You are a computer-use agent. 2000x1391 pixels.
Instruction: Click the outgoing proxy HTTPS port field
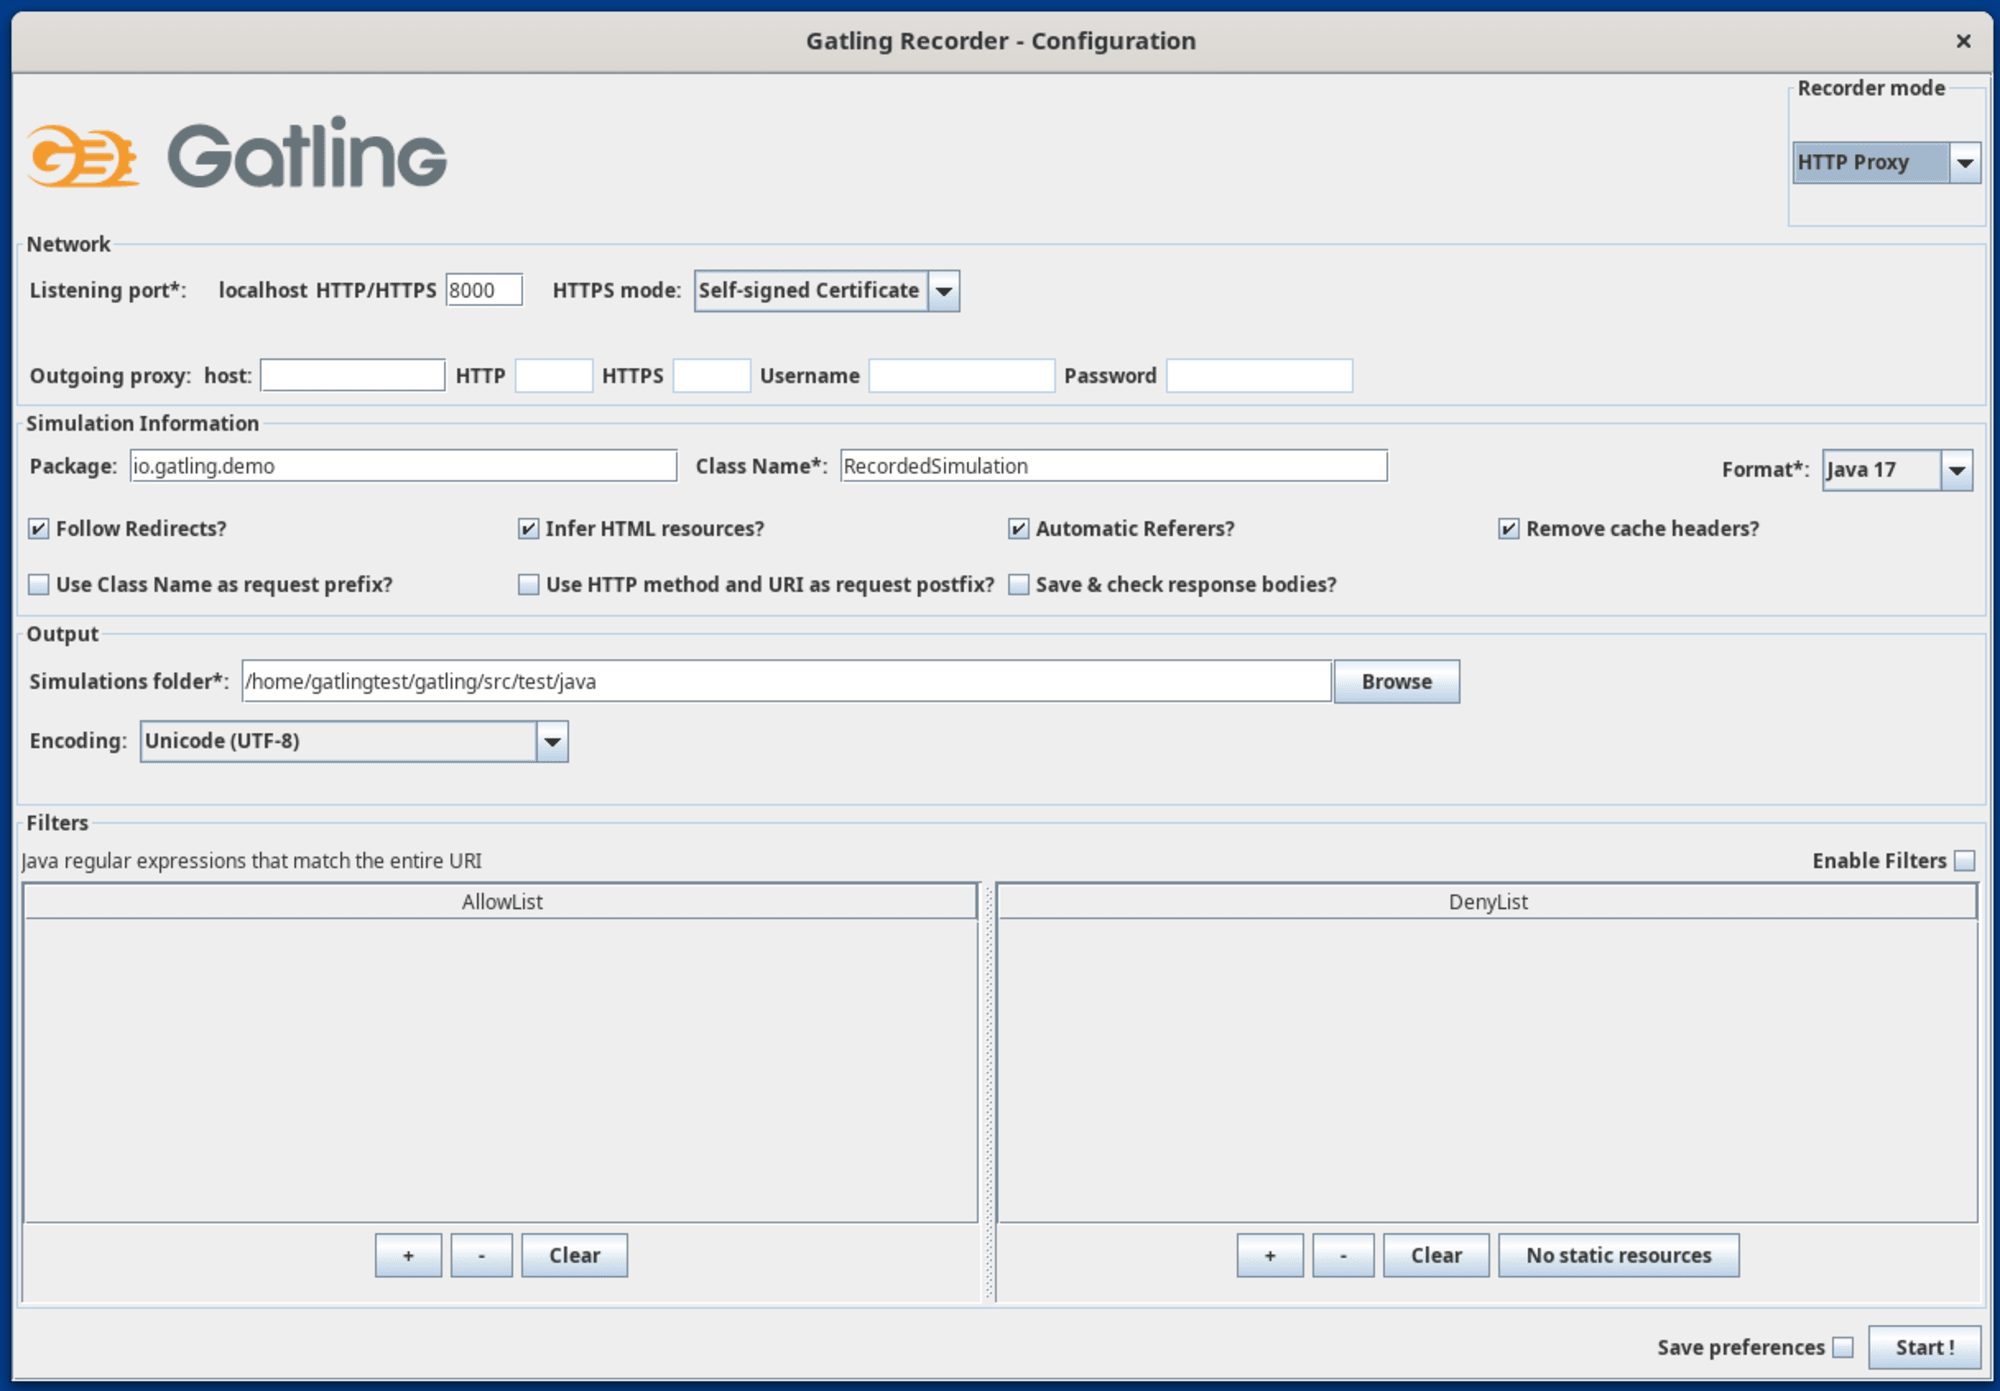pyautogui.click(x=712, y=376)
